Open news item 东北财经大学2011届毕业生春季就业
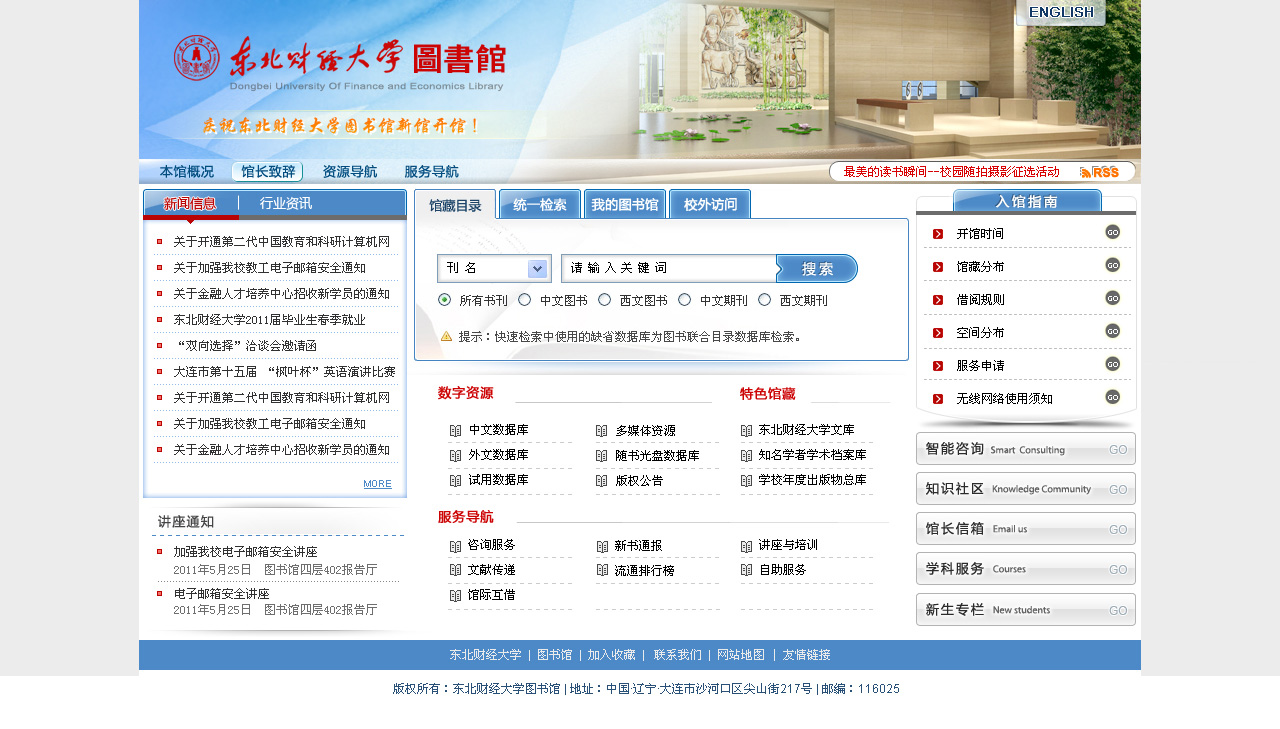Viewport: 1280px width, 729px height. (269, 320)
